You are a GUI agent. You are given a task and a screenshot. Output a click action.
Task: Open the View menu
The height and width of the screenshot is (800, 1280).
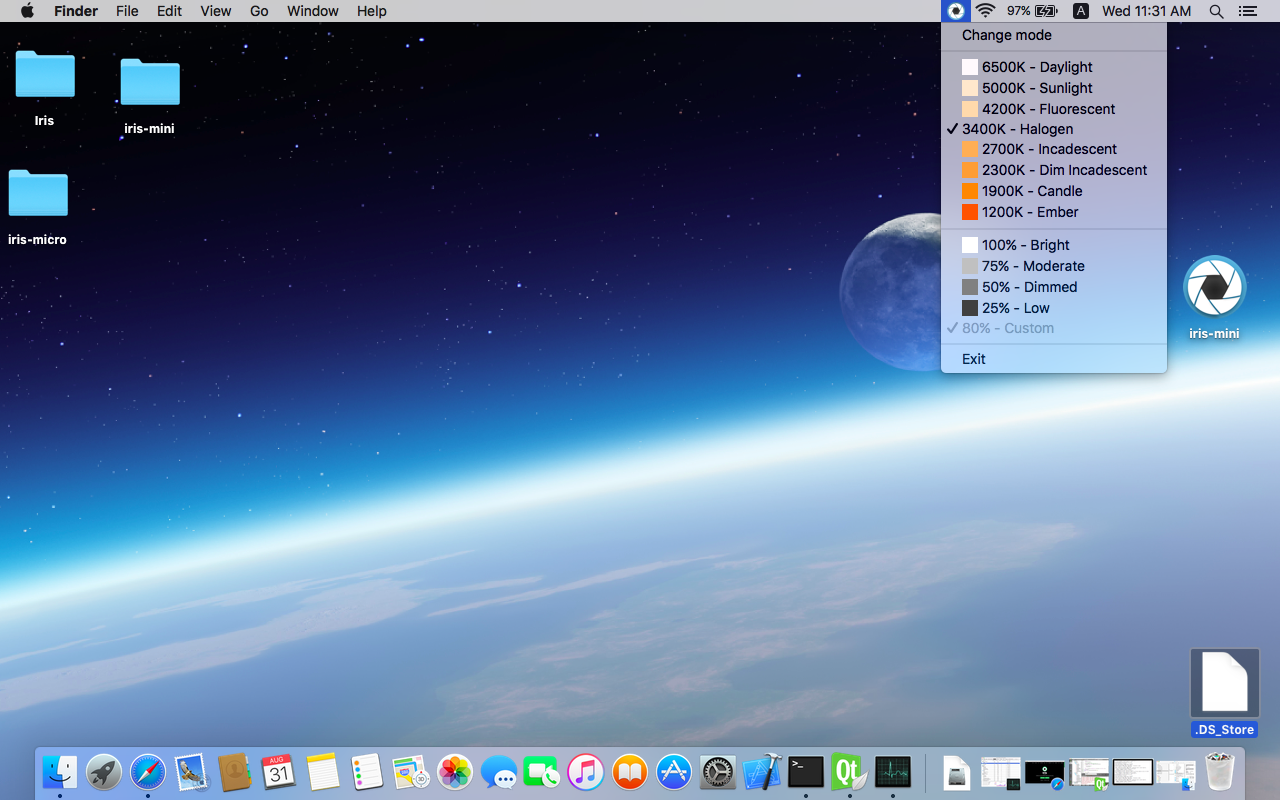coord(216,11)
